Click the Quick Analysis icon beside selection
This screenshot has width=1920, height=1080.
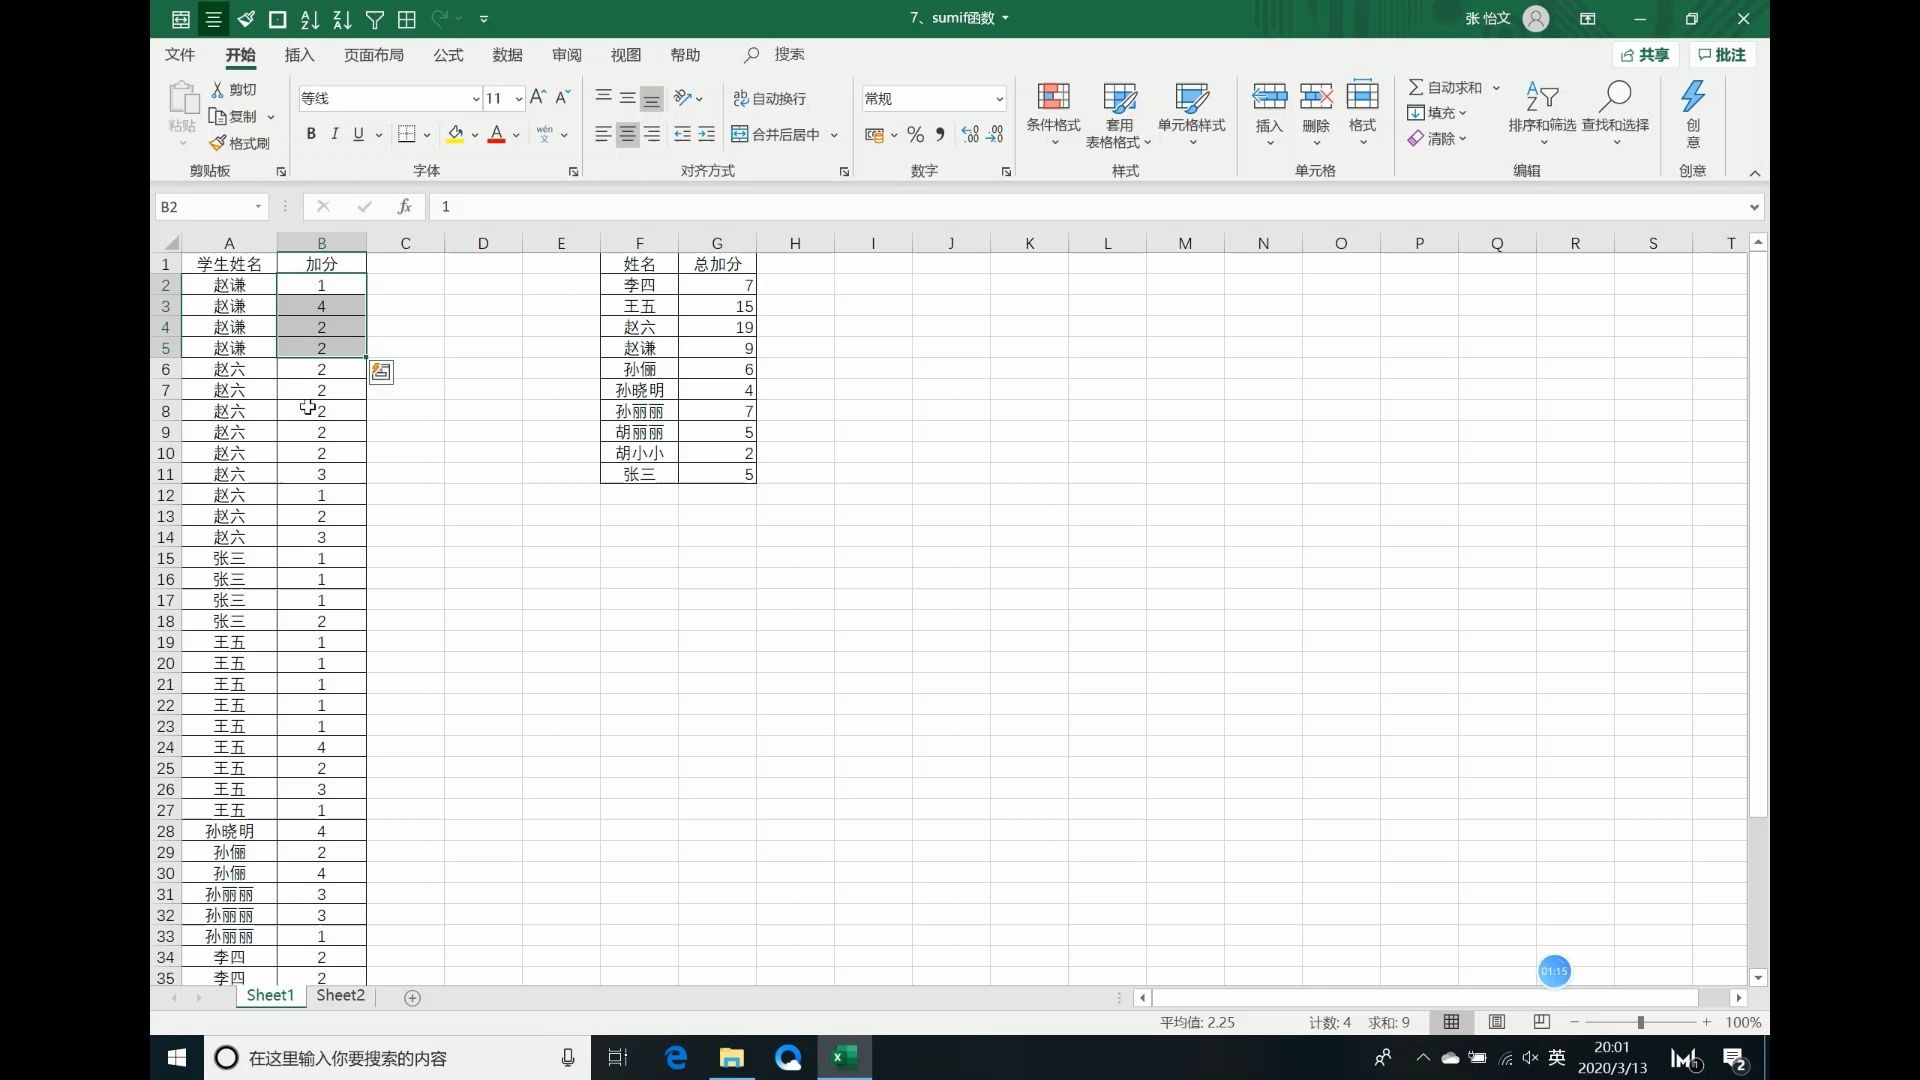tap(381, 372)
